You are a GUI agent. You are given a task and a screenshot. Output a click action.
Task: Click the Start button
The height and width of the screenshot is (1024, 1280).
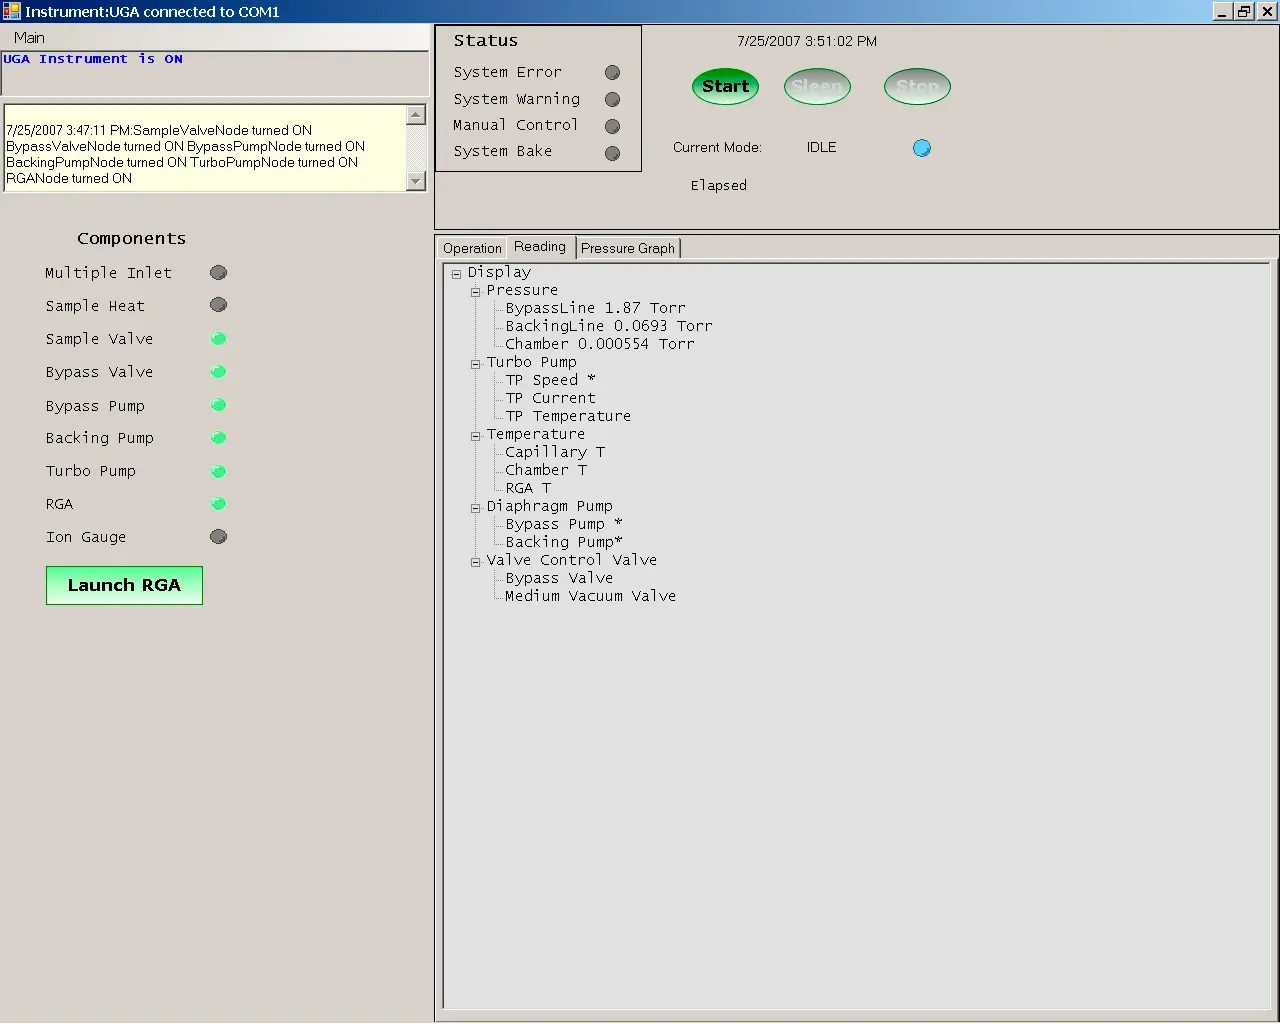point(725,87)
